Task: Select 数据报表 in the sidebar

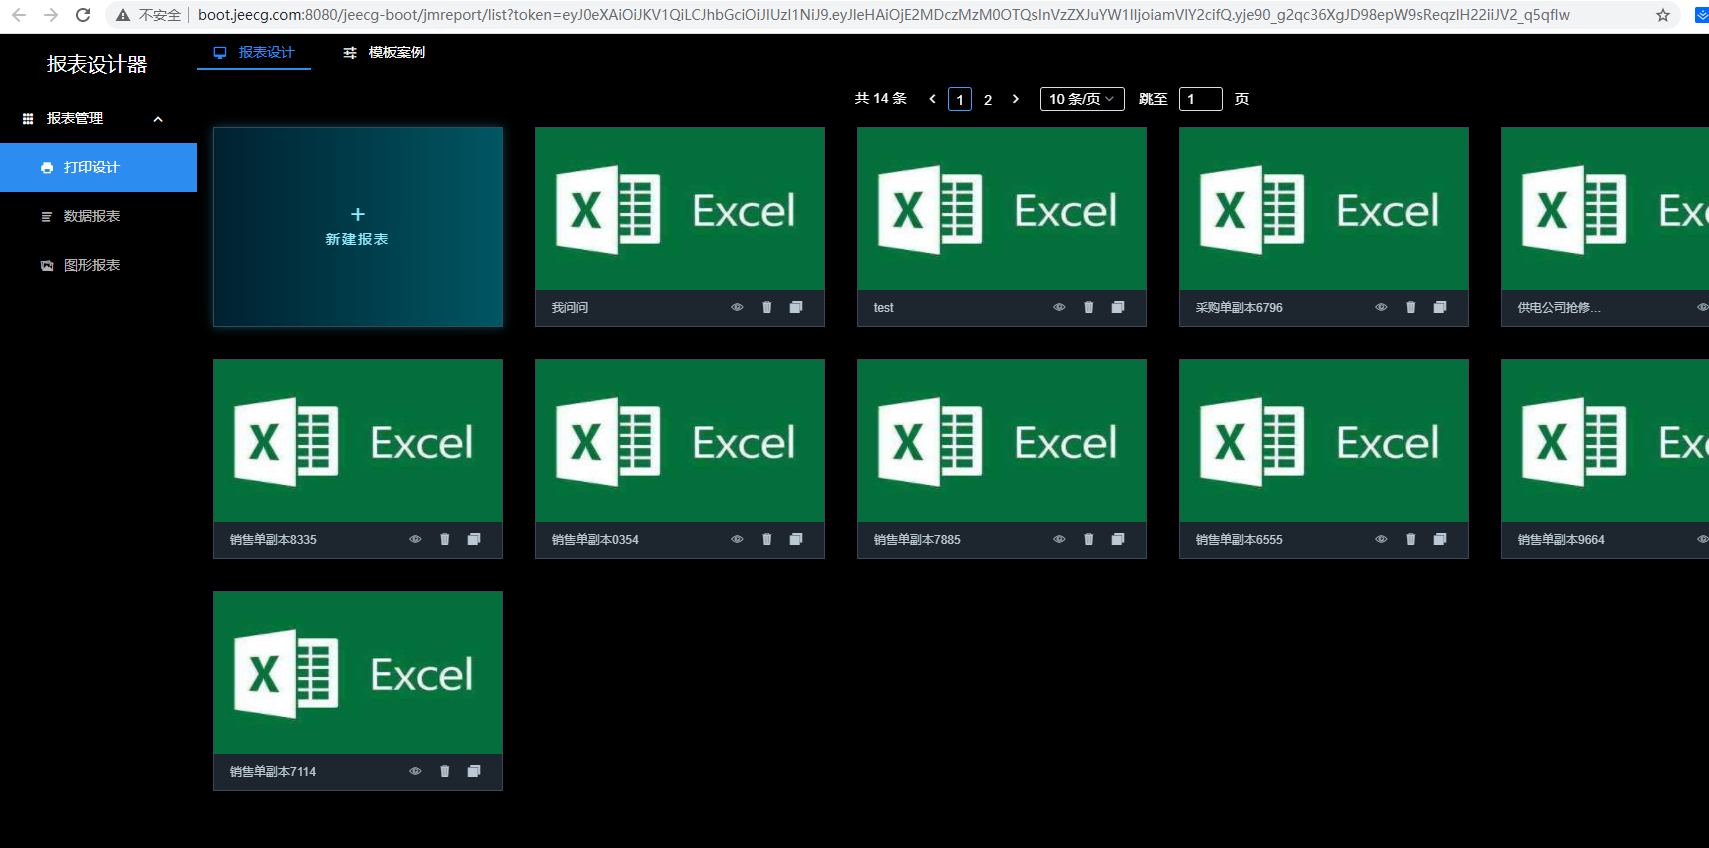Action: [x=98, y=216]
